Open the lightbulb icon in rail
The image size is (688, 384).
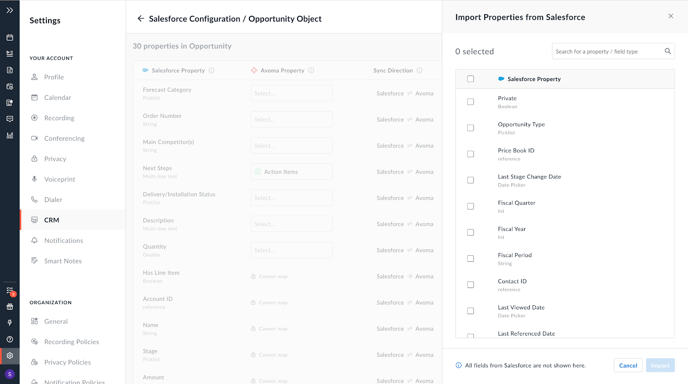point(10,323)
